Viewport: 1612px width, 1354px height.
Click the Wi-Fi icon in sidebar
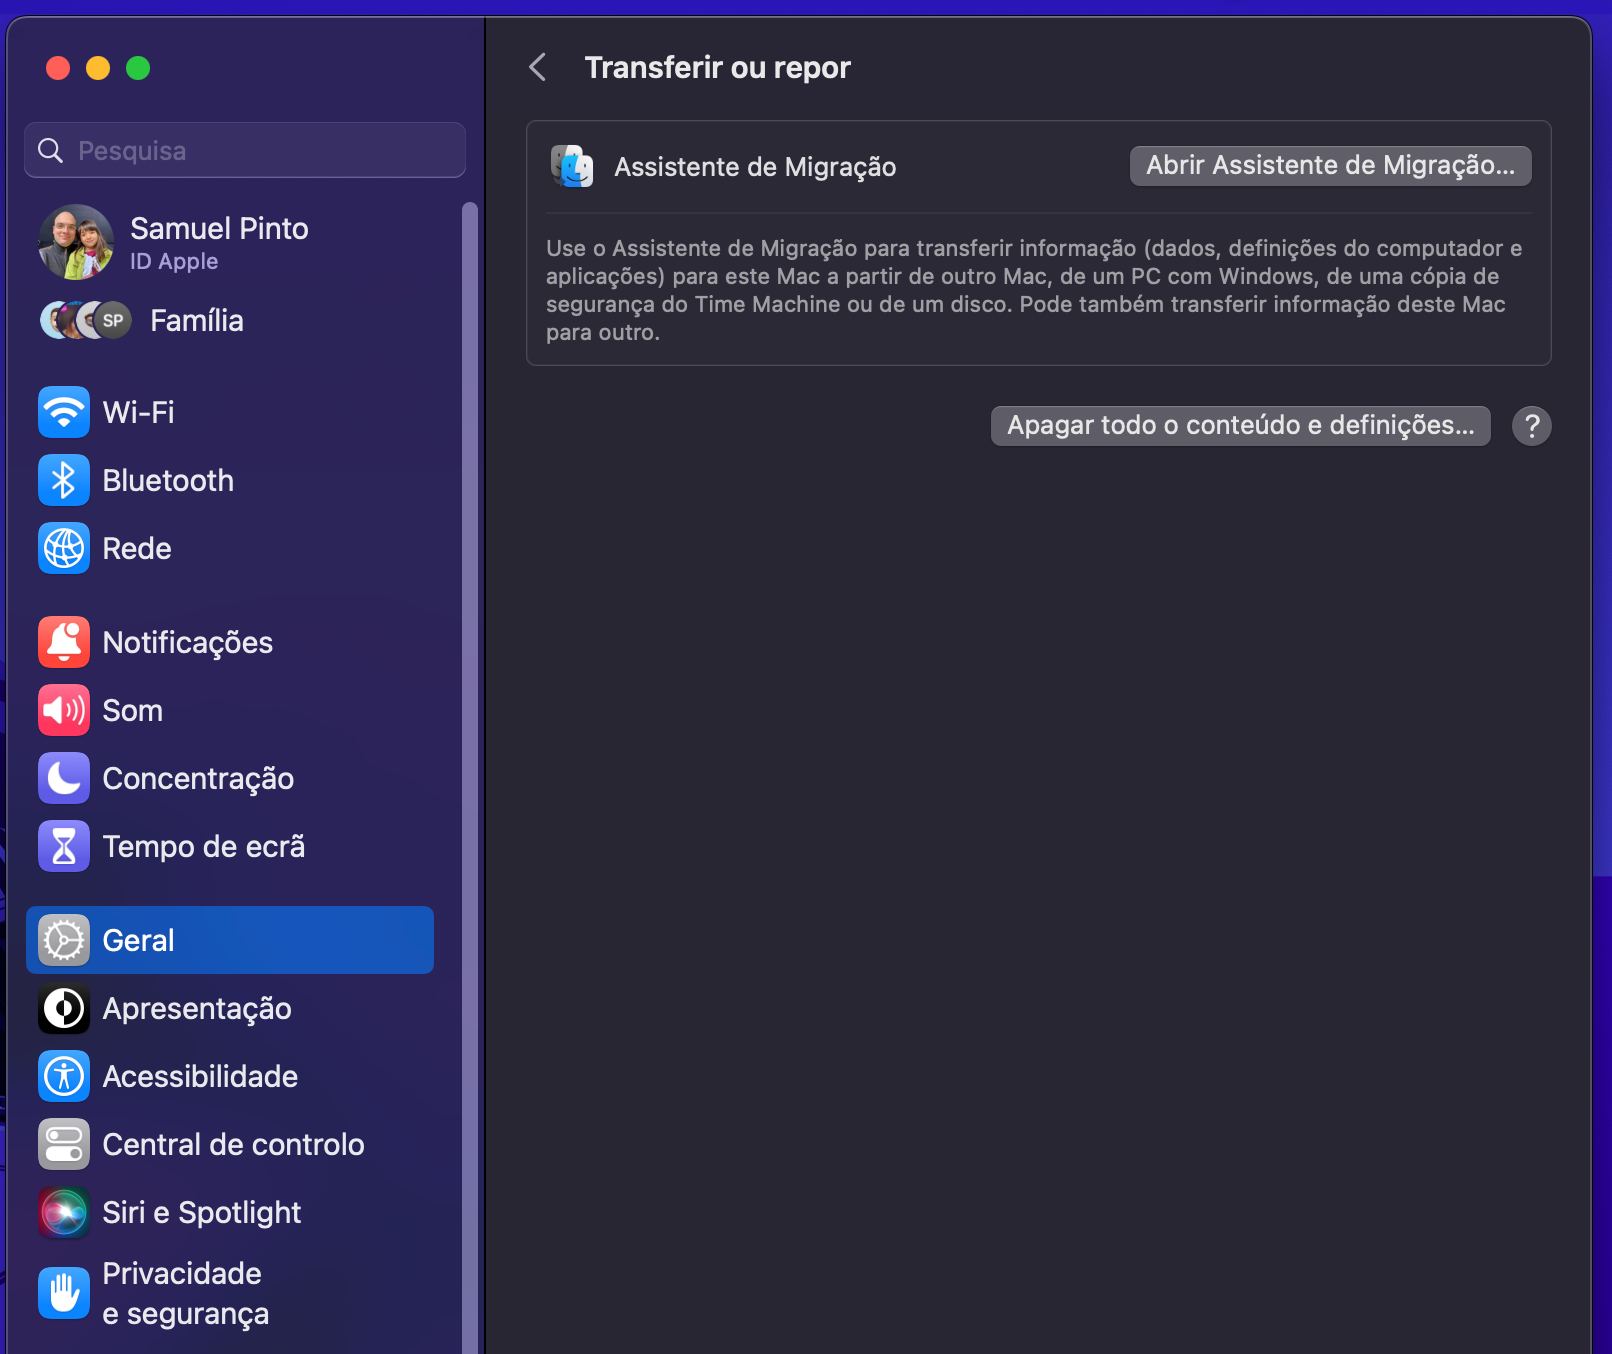[64, 412]
